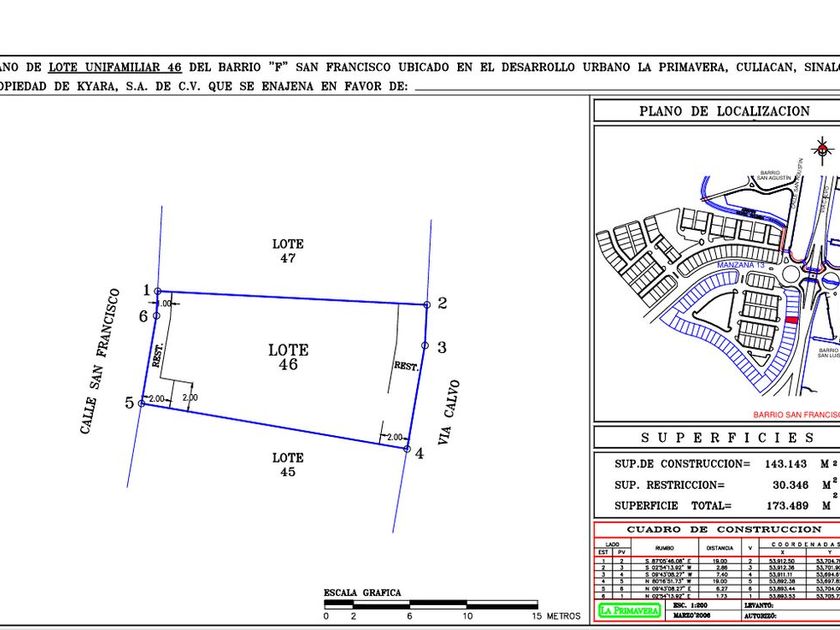Click vertex circle number 2
The height and width of the screenshot is (630, 840).
point(427,305)
